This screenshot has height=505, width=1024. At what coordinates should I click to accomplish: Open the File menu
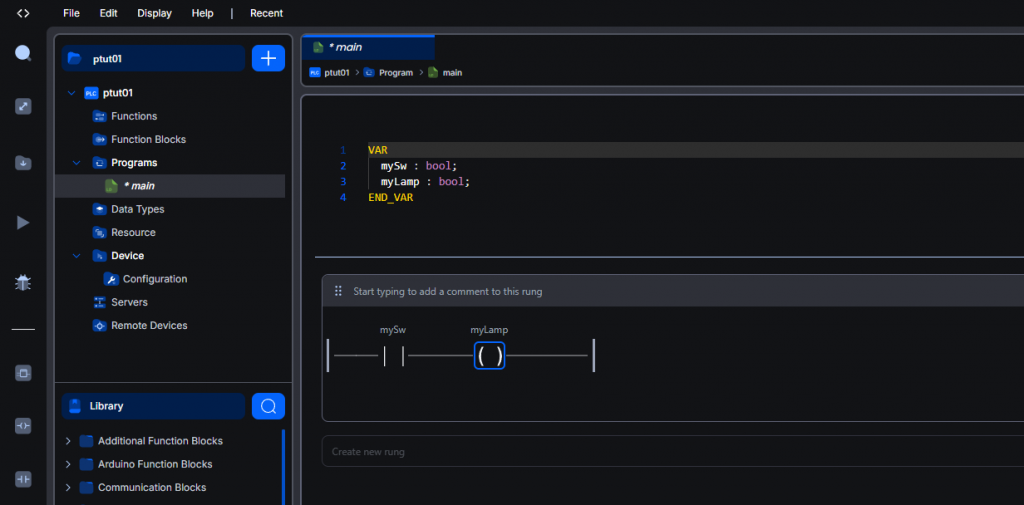71,13
